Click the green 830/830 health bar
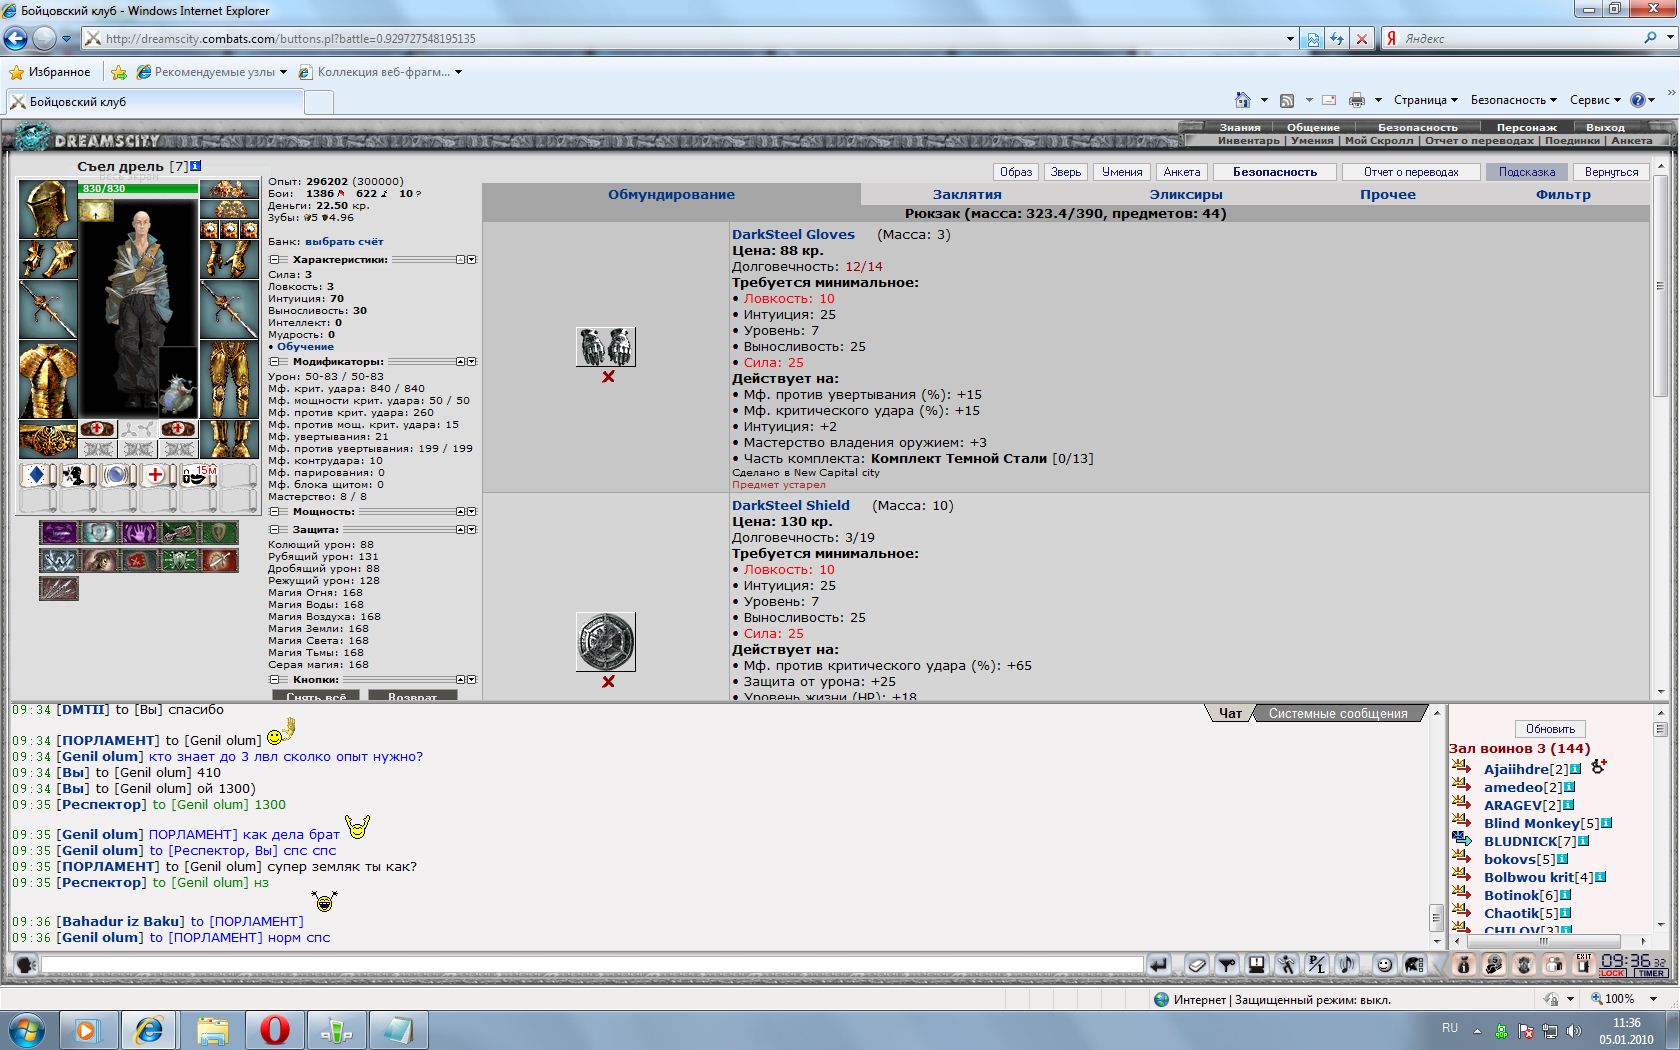 point(139,188)
